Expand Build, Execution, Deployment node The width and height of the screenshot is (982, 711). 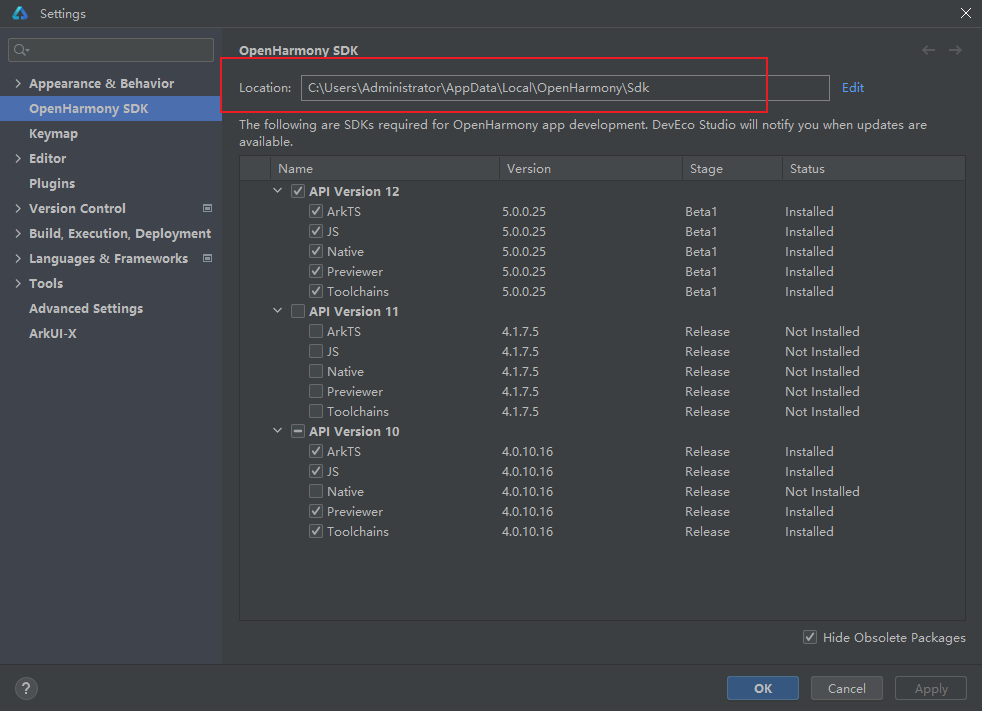point(18,234)
